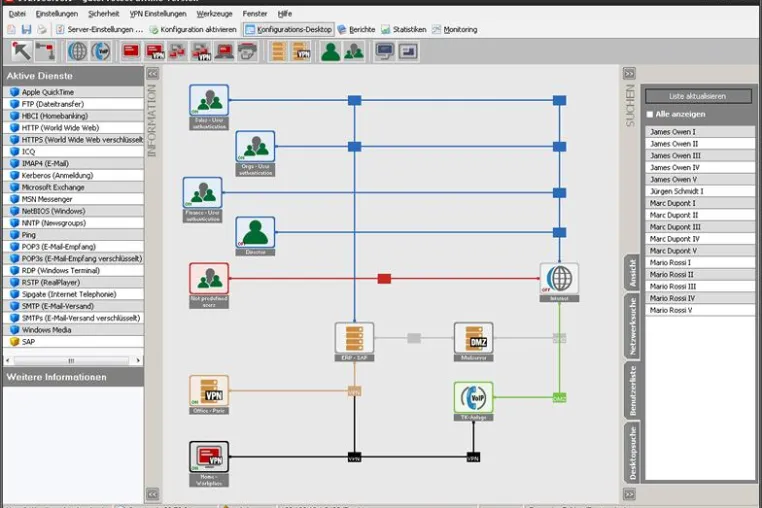
Task: Select the Director user node
Action: 255,232
